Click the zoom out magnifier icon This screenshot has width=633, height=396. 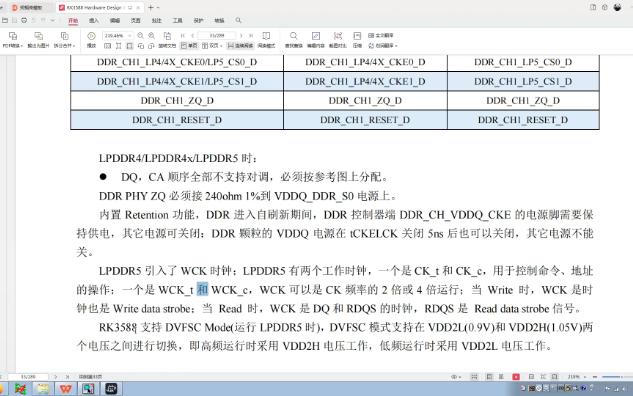point(140,36)
